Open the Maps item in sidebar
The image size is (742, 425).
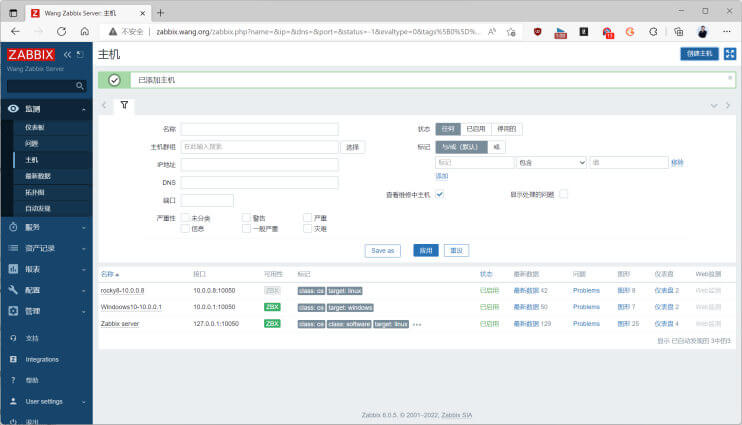(35, 192)
